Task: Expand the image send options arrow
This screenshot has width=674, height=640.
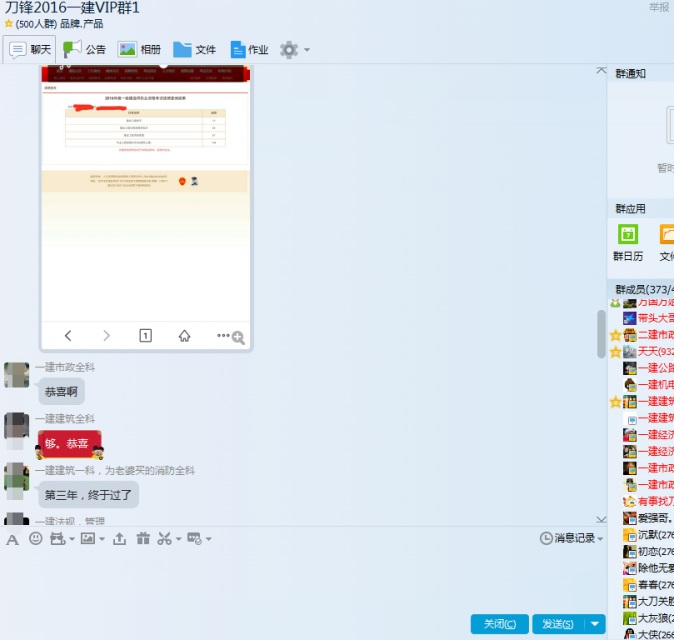Action: click(x=102, y=539)
